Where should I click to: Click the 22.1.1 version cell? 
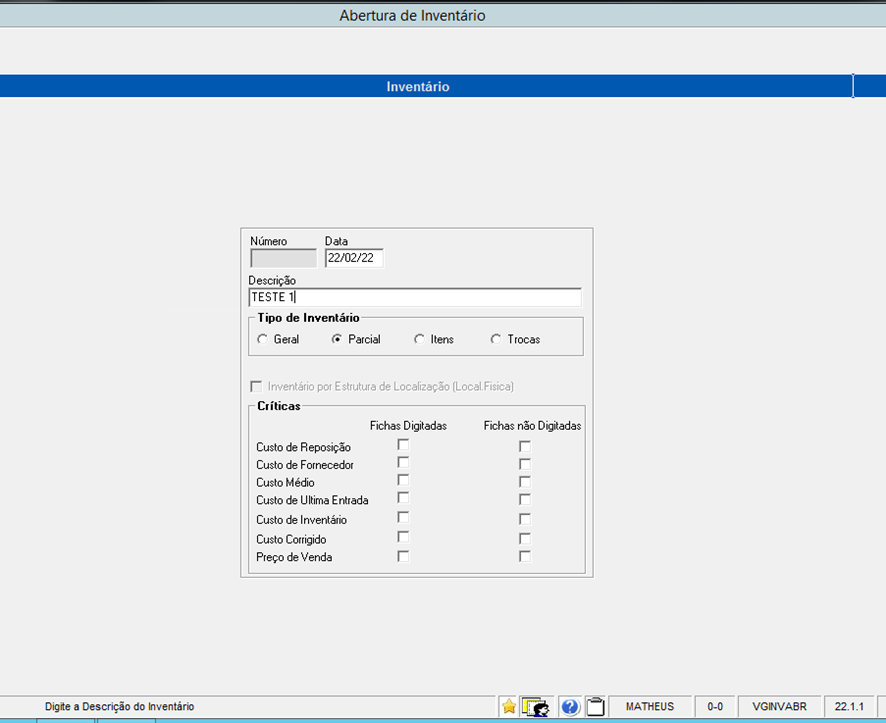(x=849, y=707)
